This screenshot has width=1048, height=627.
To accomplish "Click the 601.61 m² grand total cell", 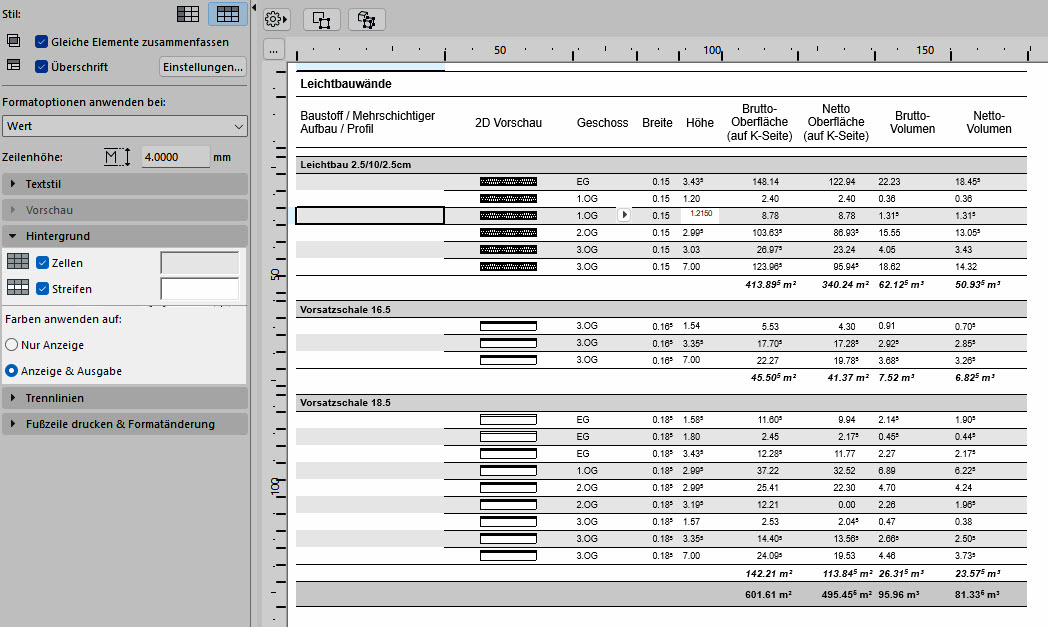I will coord(769,595).
